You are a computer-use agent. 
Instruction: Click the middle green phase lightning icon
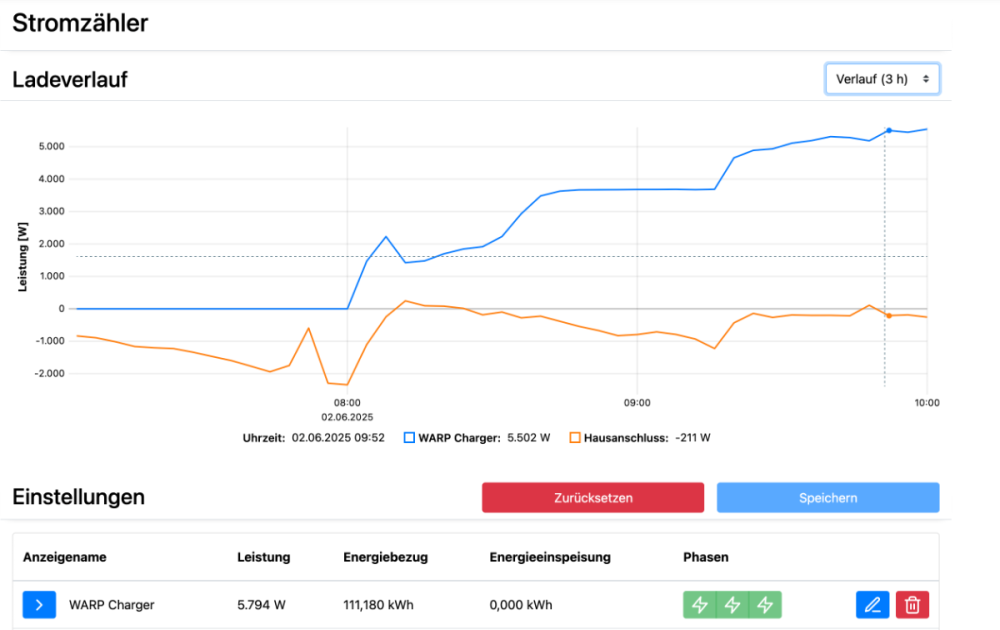(732, 605)
